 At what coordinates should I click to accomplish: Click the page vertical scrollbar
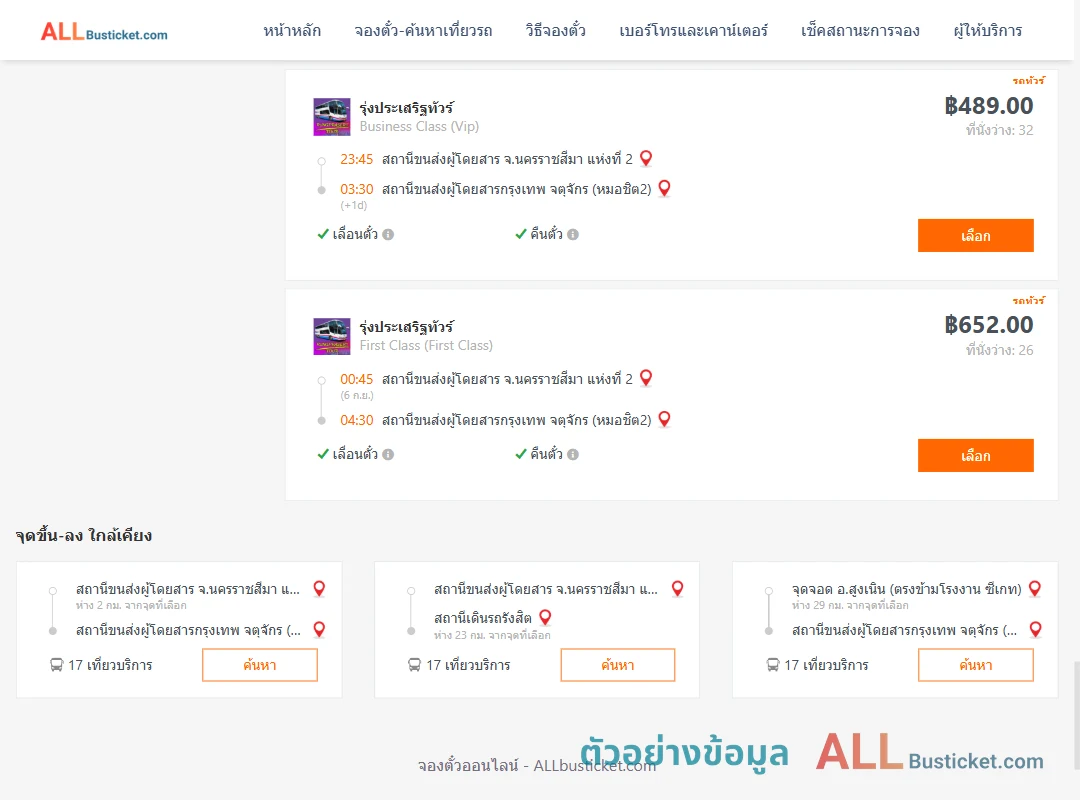pyautogui.click(x=1077, y=717)
